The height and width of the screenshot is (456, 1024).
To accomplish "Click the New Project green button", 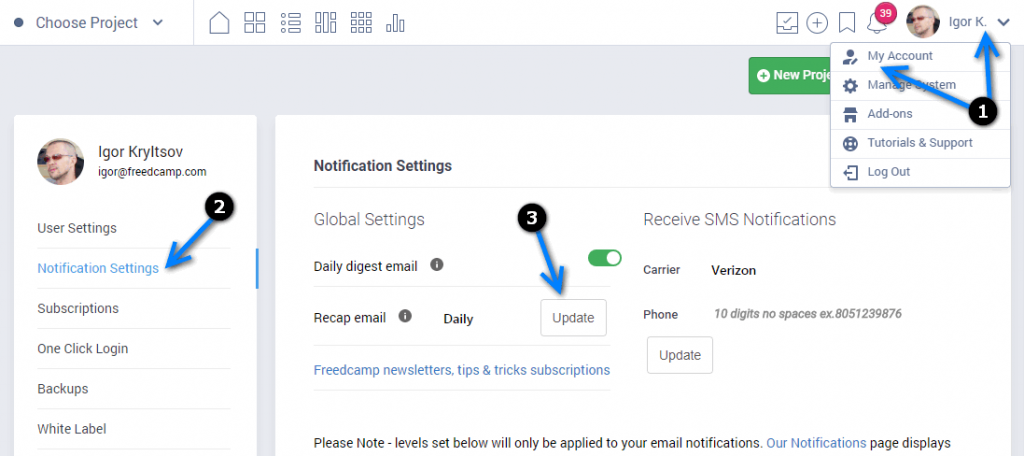I will coord(790,75).
